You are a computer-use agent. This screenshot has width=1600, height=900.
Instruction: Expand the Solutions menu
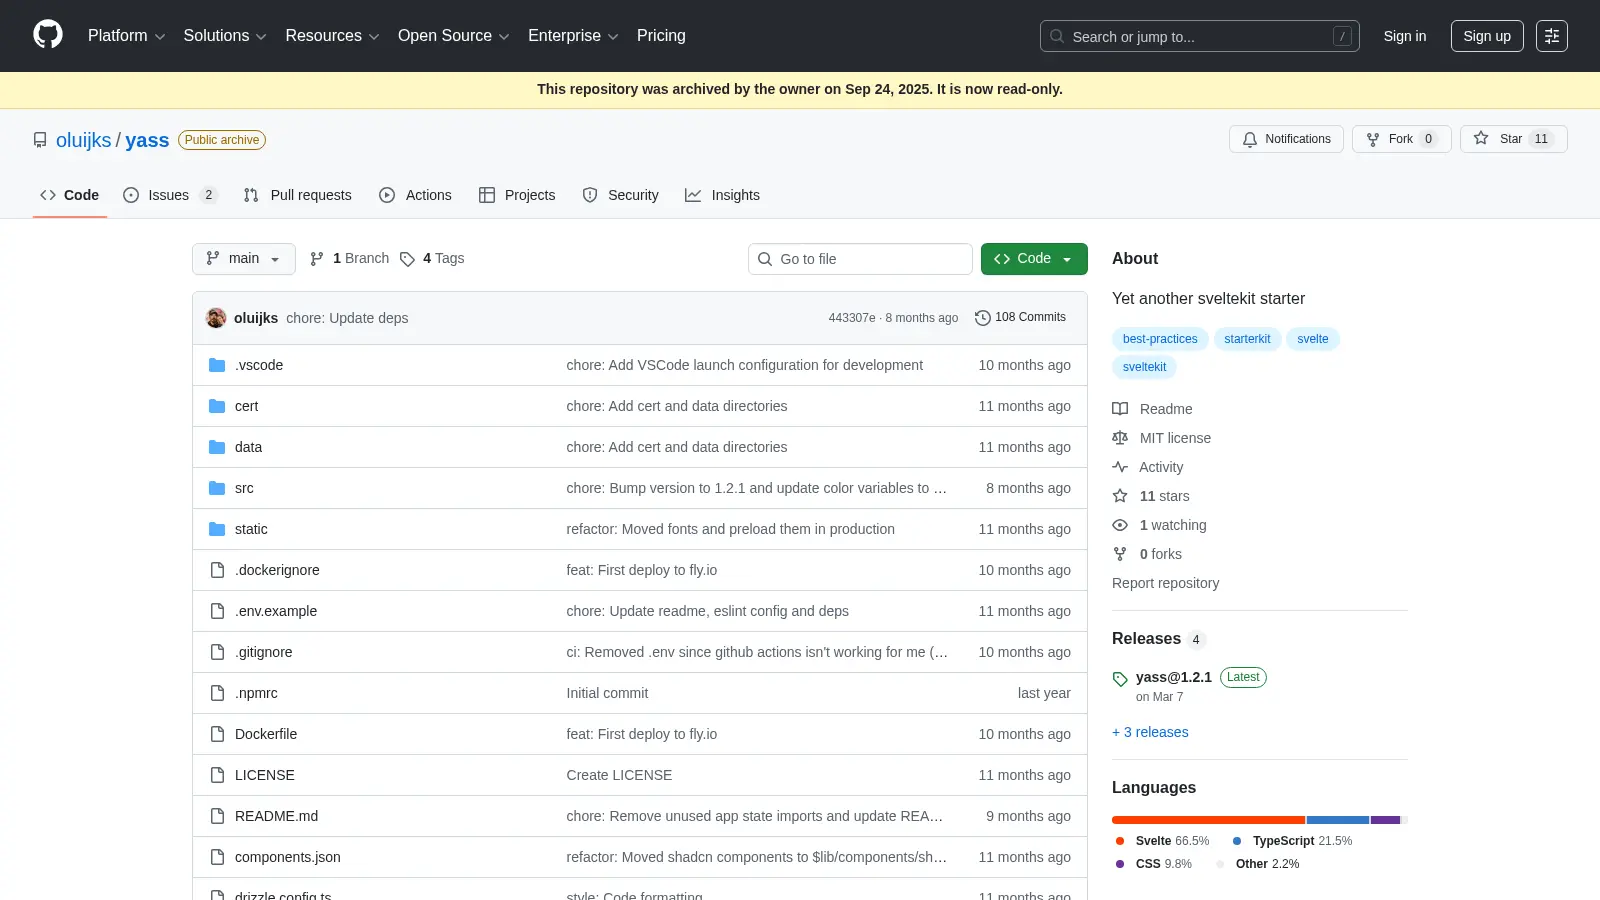(x=225, y=36)
